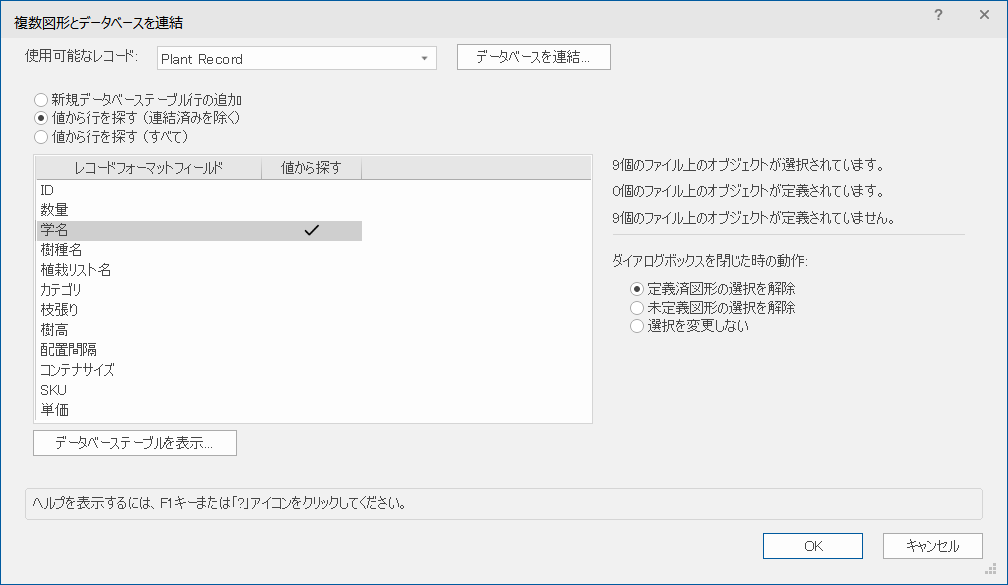The image size is (1008, 585).
Task: Click データベーステーブルを表示 button
Action: point(135,442)
